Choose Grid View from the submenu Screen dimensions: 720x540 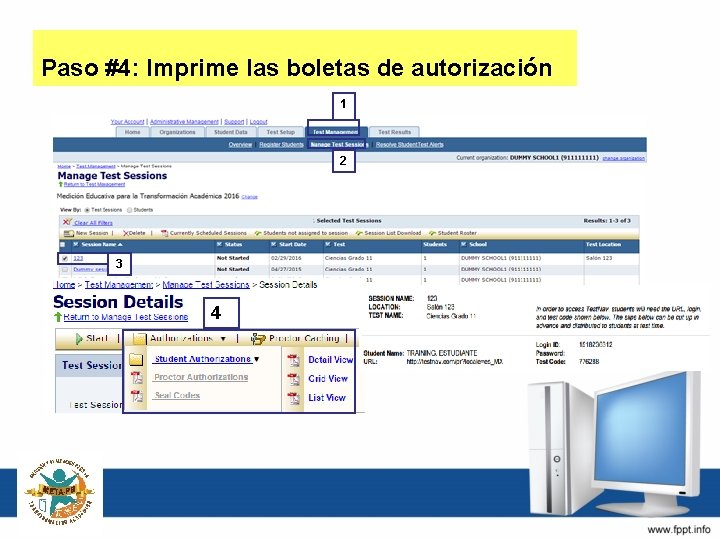pos(328,379)
